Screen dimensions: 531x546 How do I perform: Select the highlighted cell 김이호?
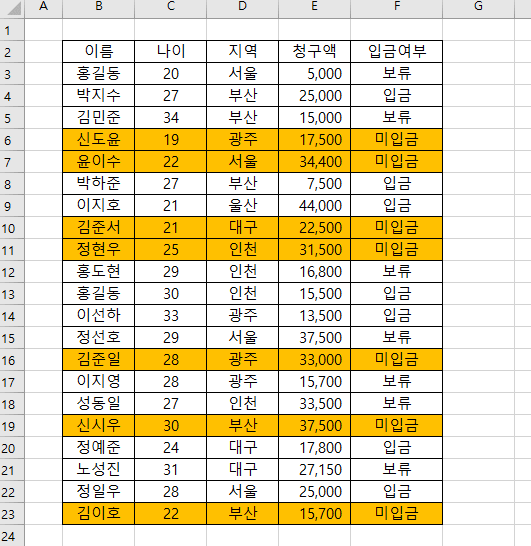99,514
